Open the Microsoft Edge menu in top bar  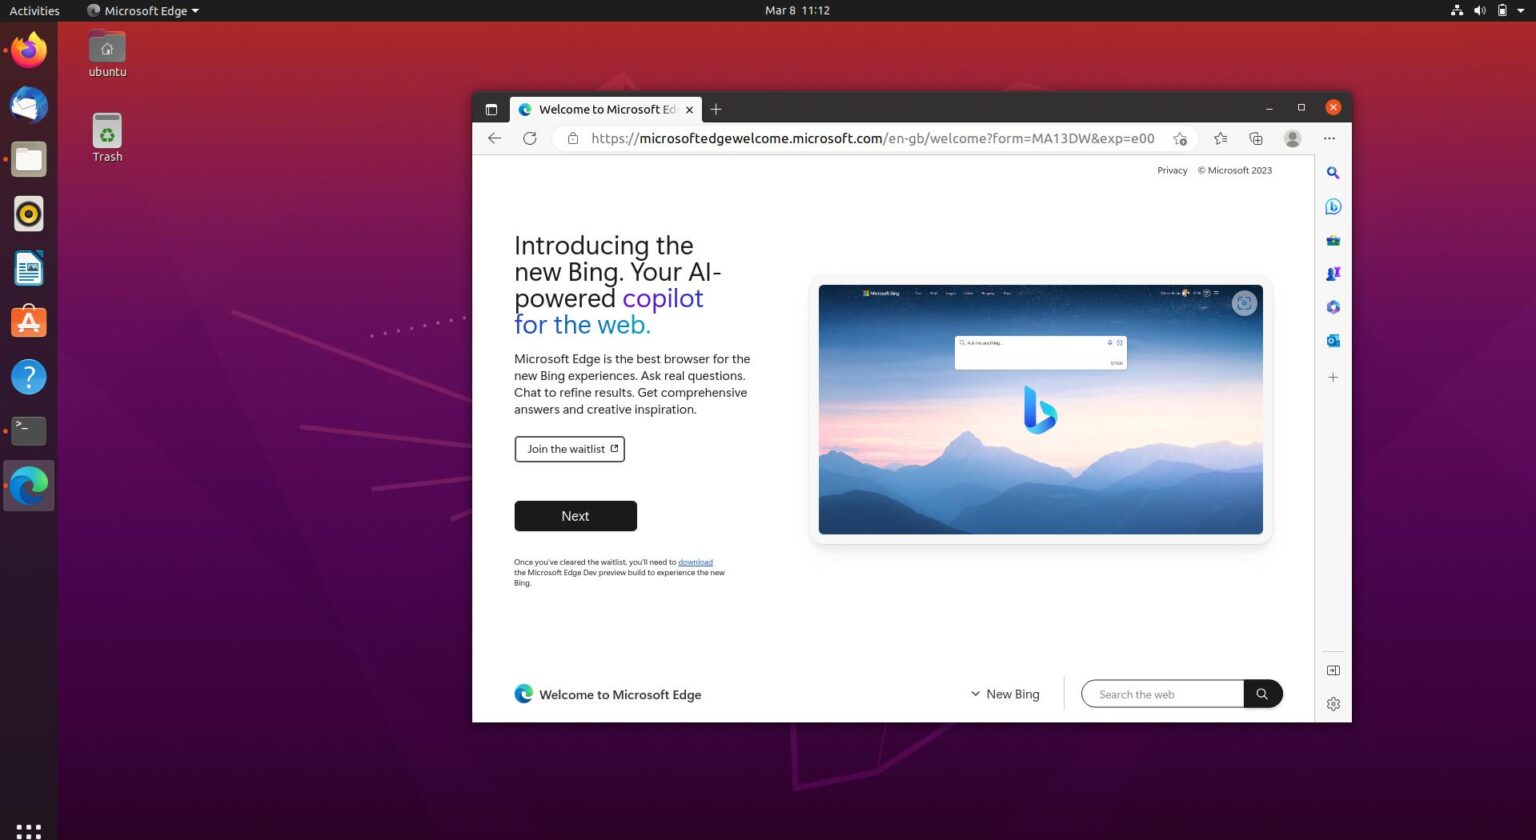tap(142, 11)
